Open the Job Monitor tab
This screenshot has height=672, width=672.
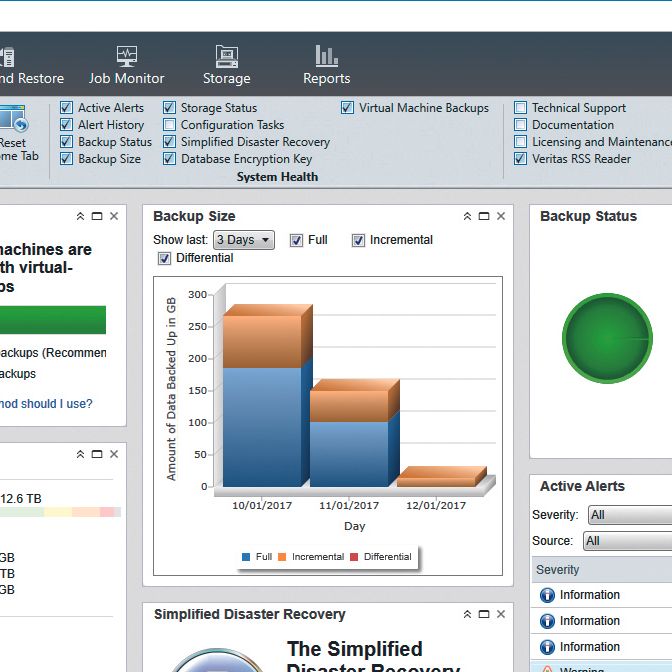click(x=126, y=65)
